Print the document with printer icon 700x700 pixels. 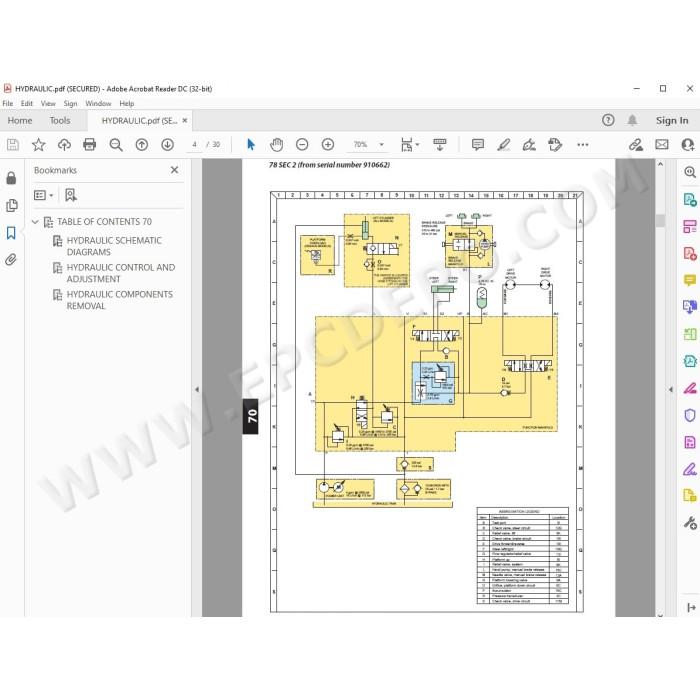pyautogui.click(x=90, y=145)
